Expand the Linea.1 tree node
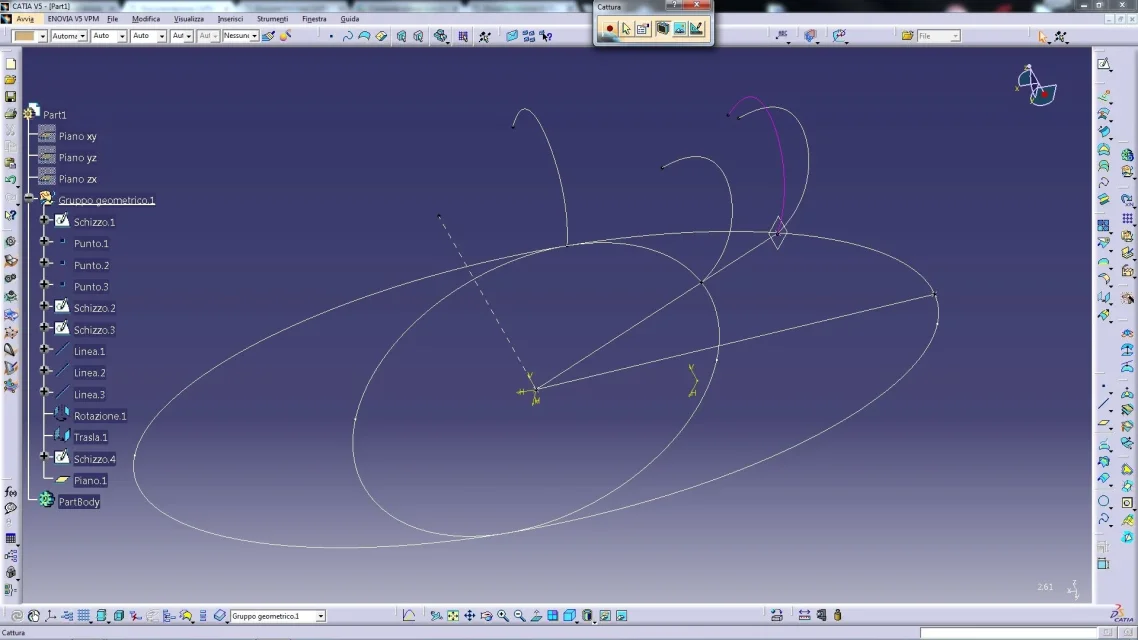 pyautogui.click(x=44, y=348)
